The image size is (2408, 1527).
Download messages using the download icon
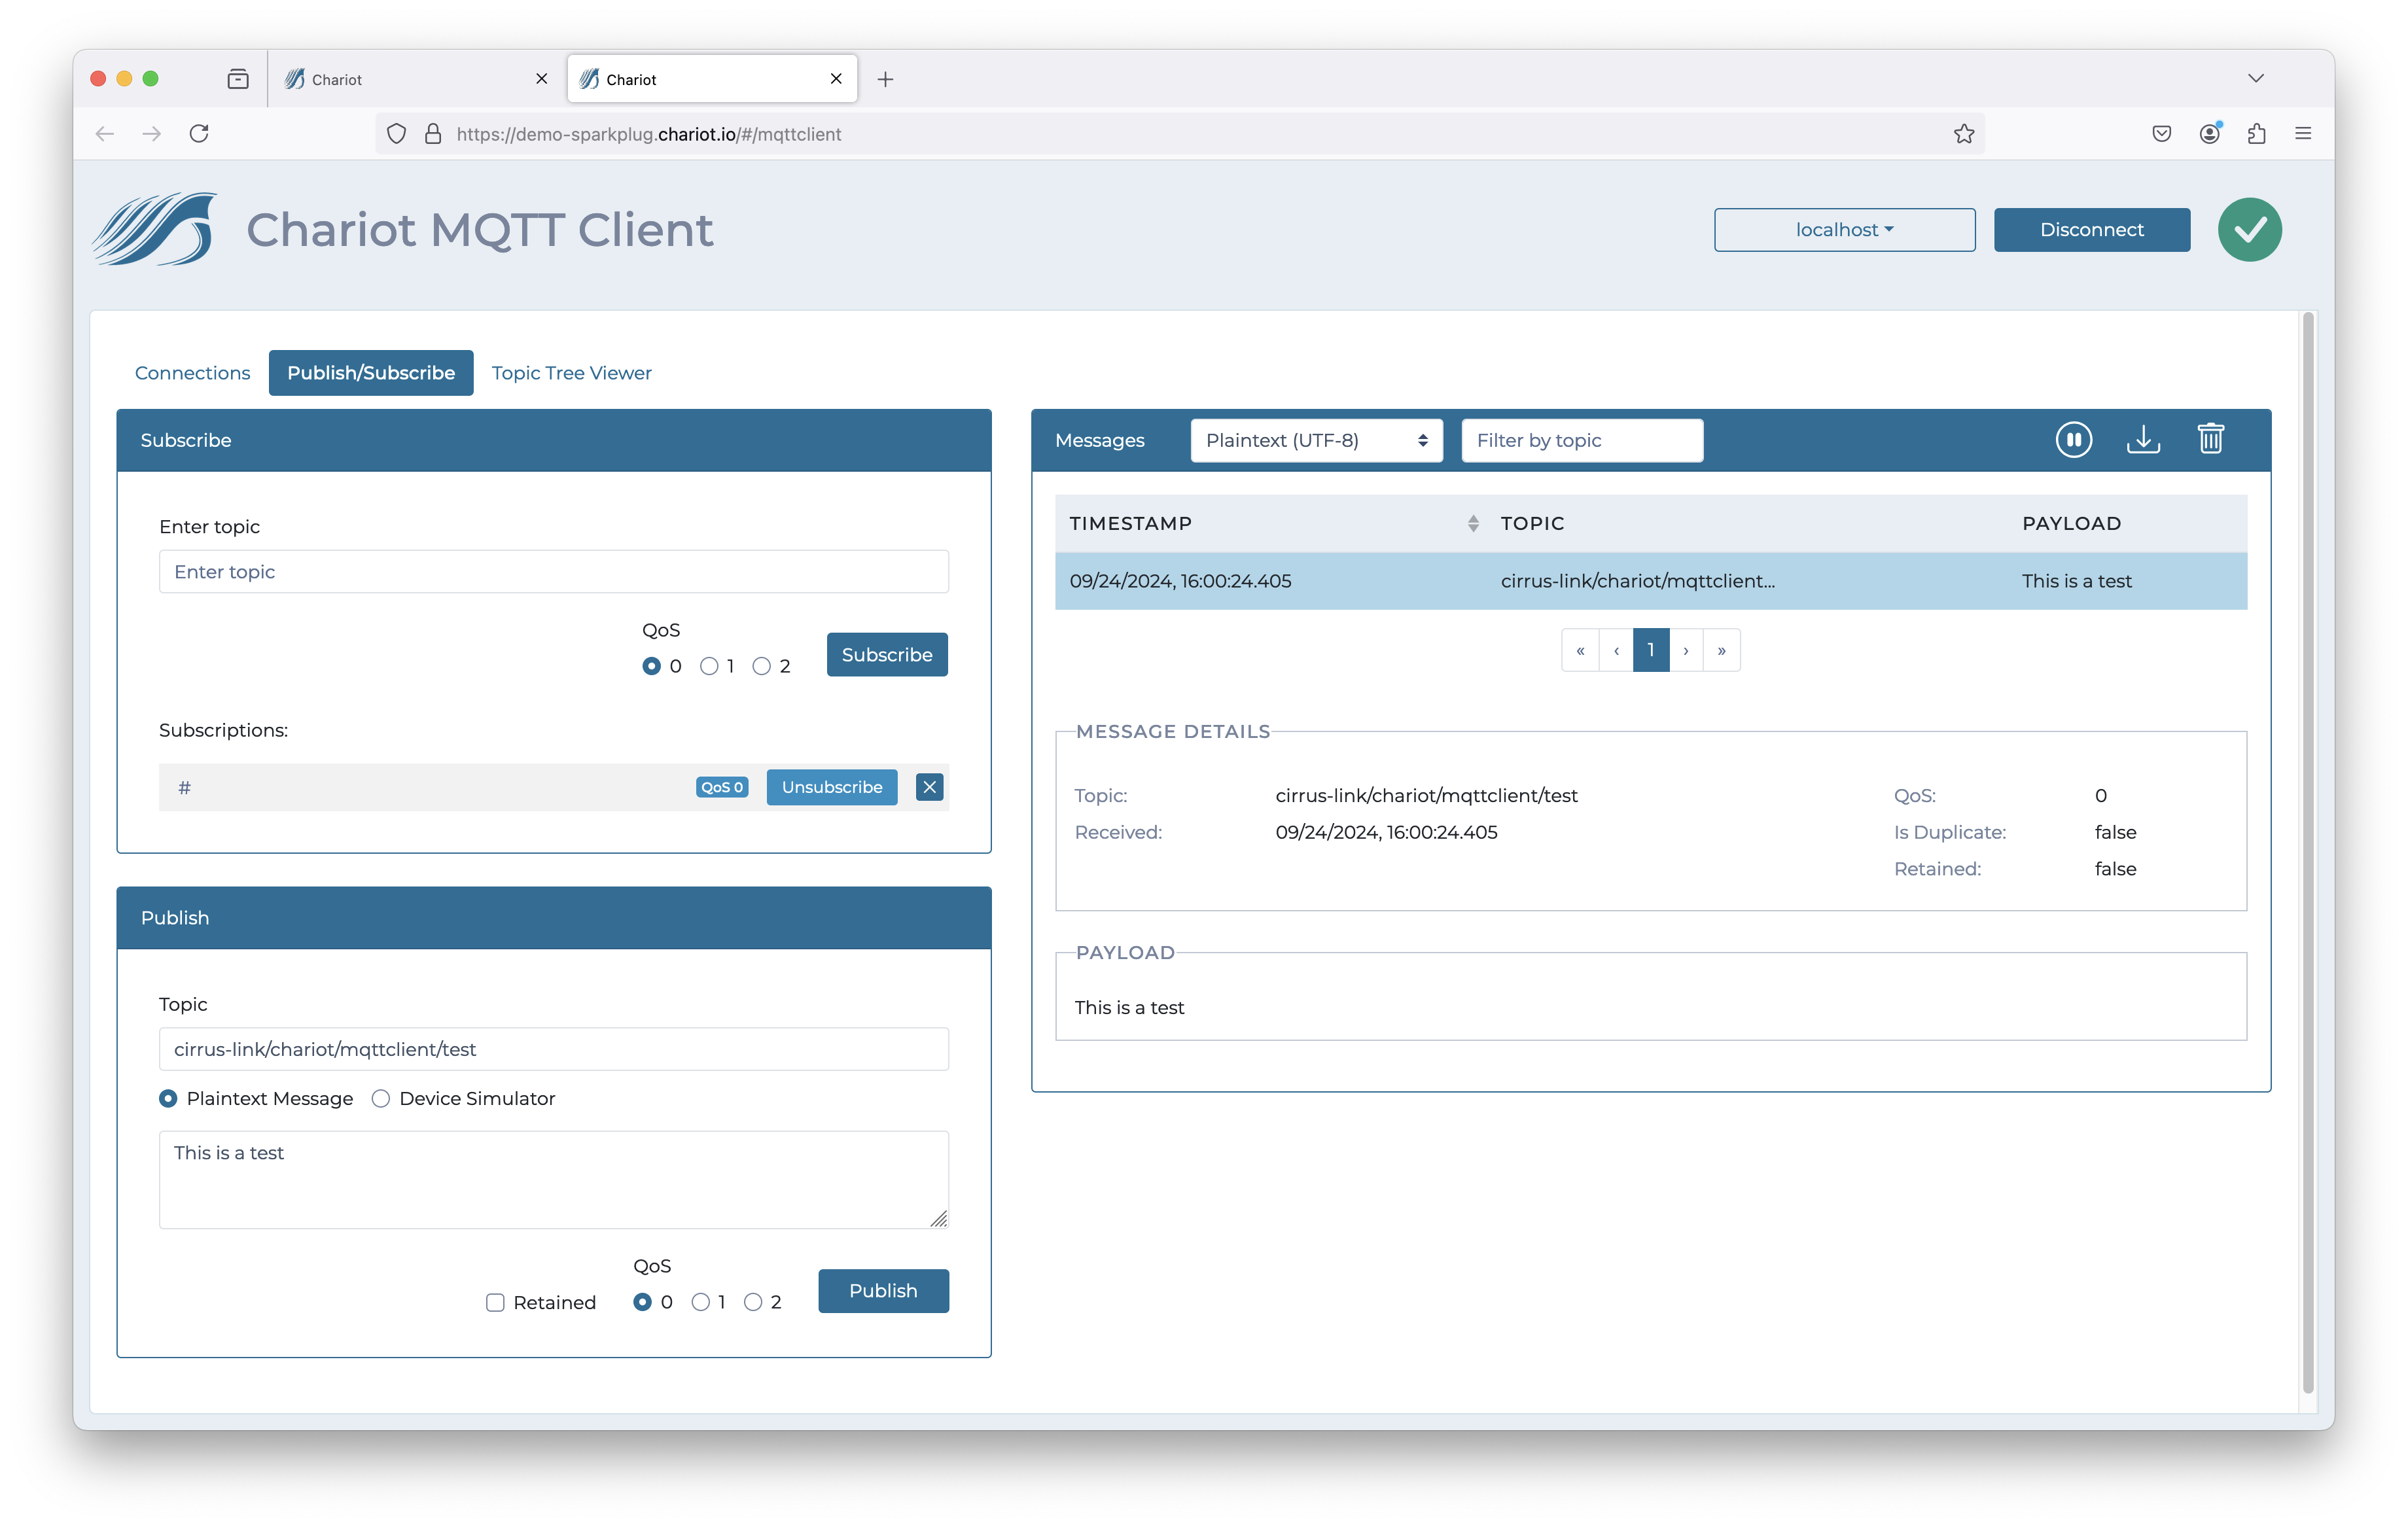click(2143, 439)
